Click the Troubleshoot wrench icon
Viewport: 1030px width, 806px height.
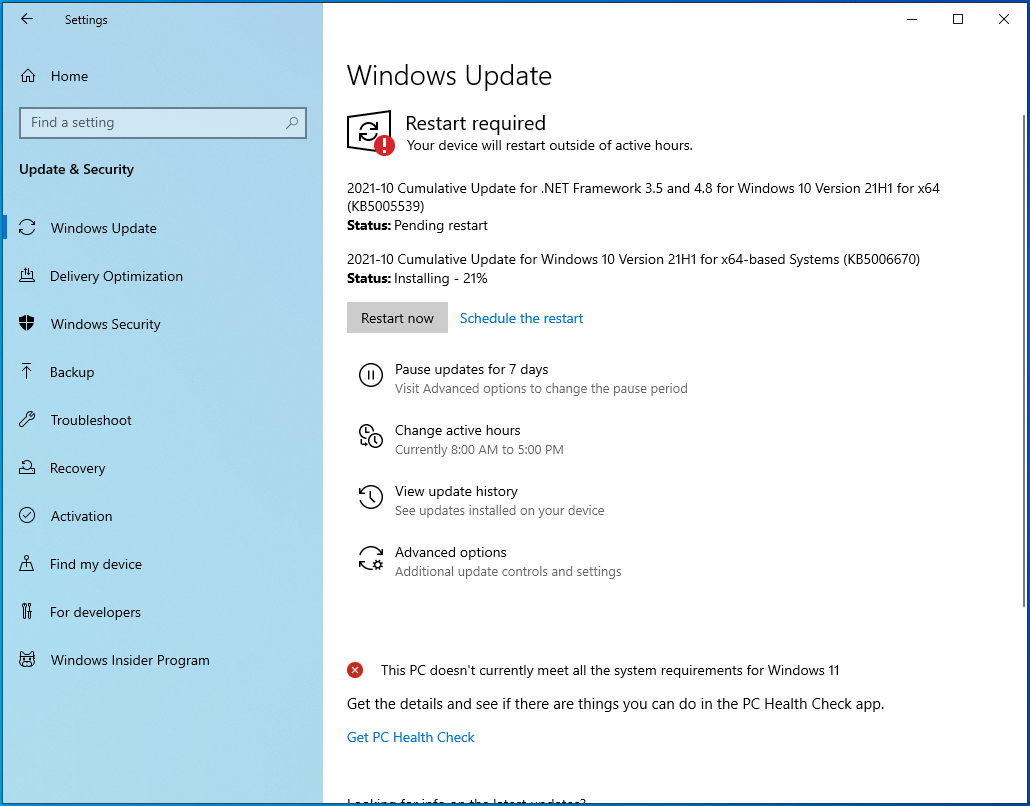point(29,420)
